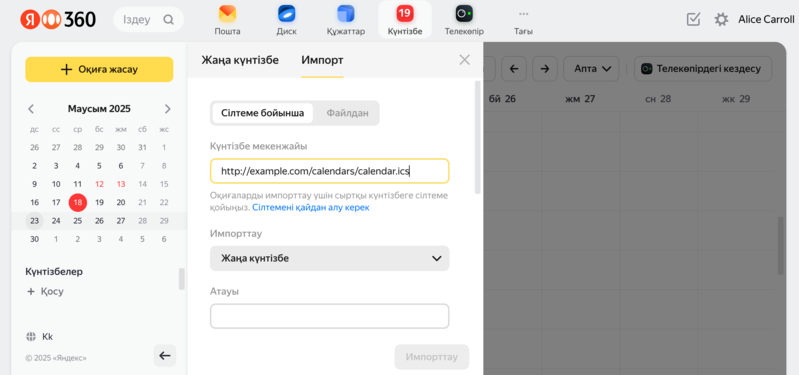This screenshot has width=799, height=375.
Task: Open the Диск cloud storage icon
Action: pos(286,14)
